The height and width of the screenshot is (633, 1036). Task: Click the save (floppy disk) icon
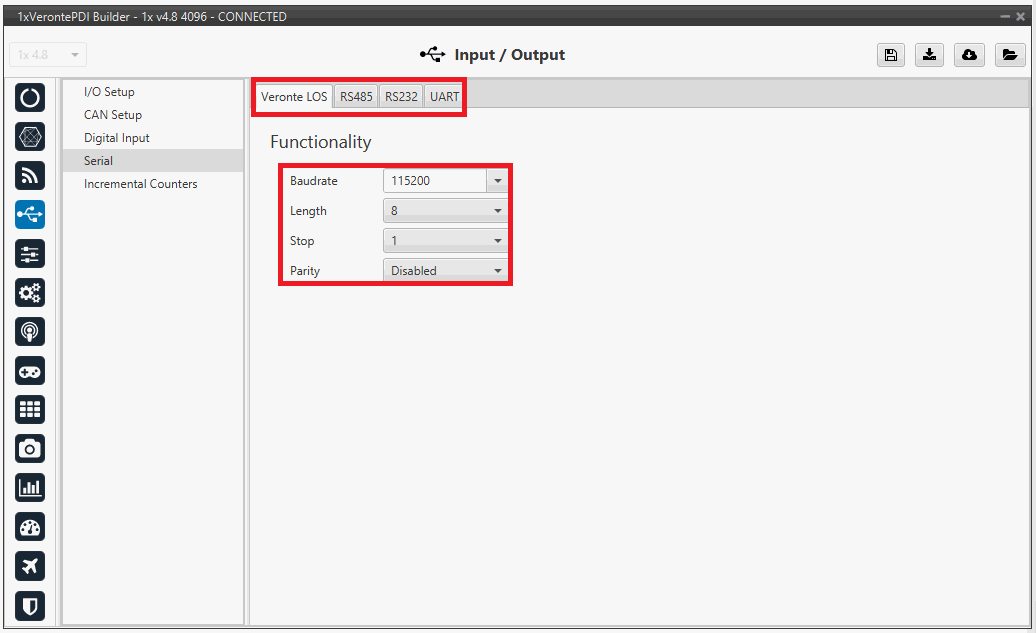click(x=890, y=55)
